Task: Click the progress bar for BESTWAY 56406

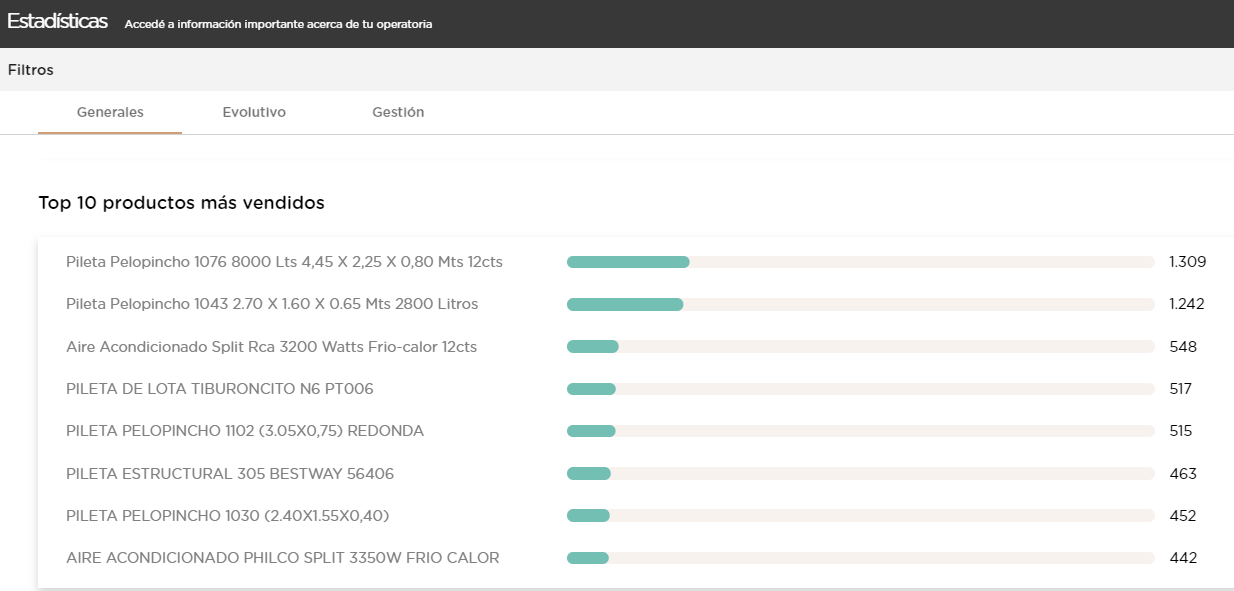Action: (x=861, y=474)
